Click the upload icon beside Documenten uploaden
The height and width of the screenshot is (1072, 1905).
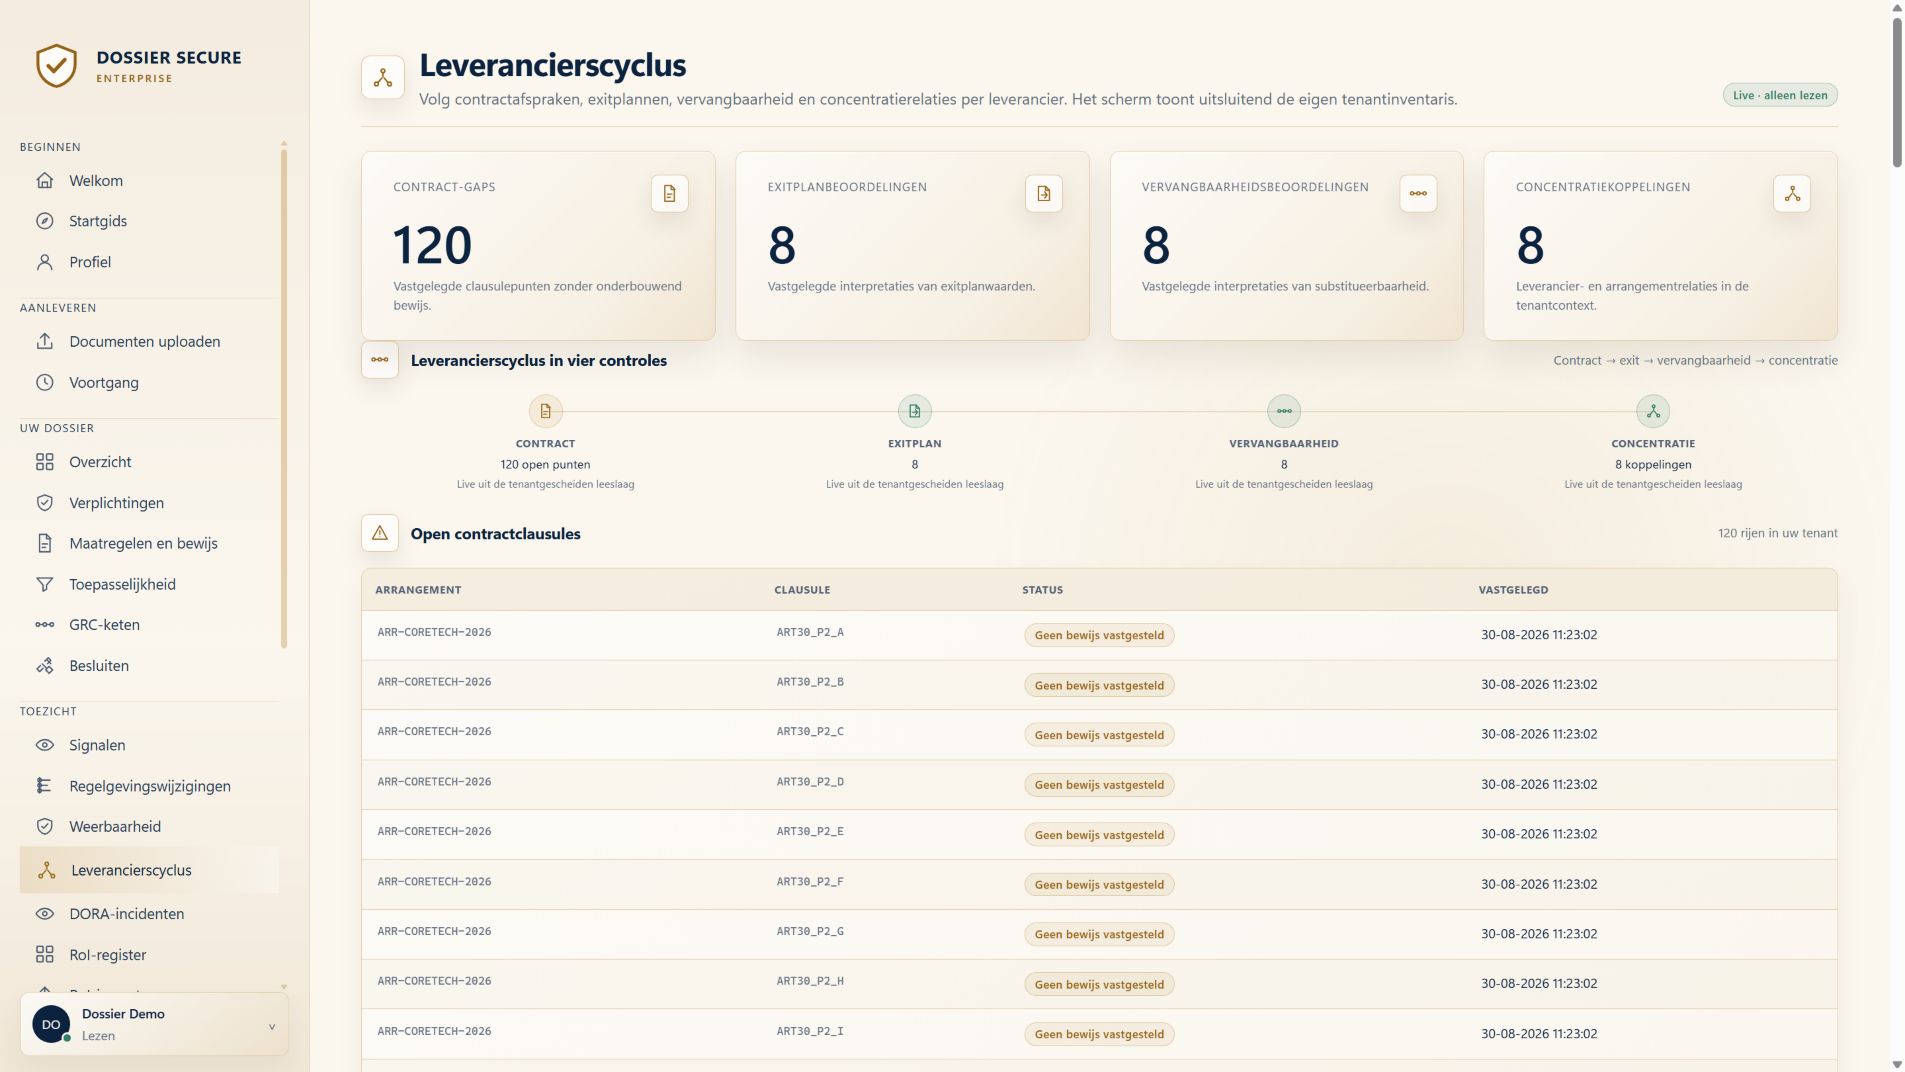[44, 342]
